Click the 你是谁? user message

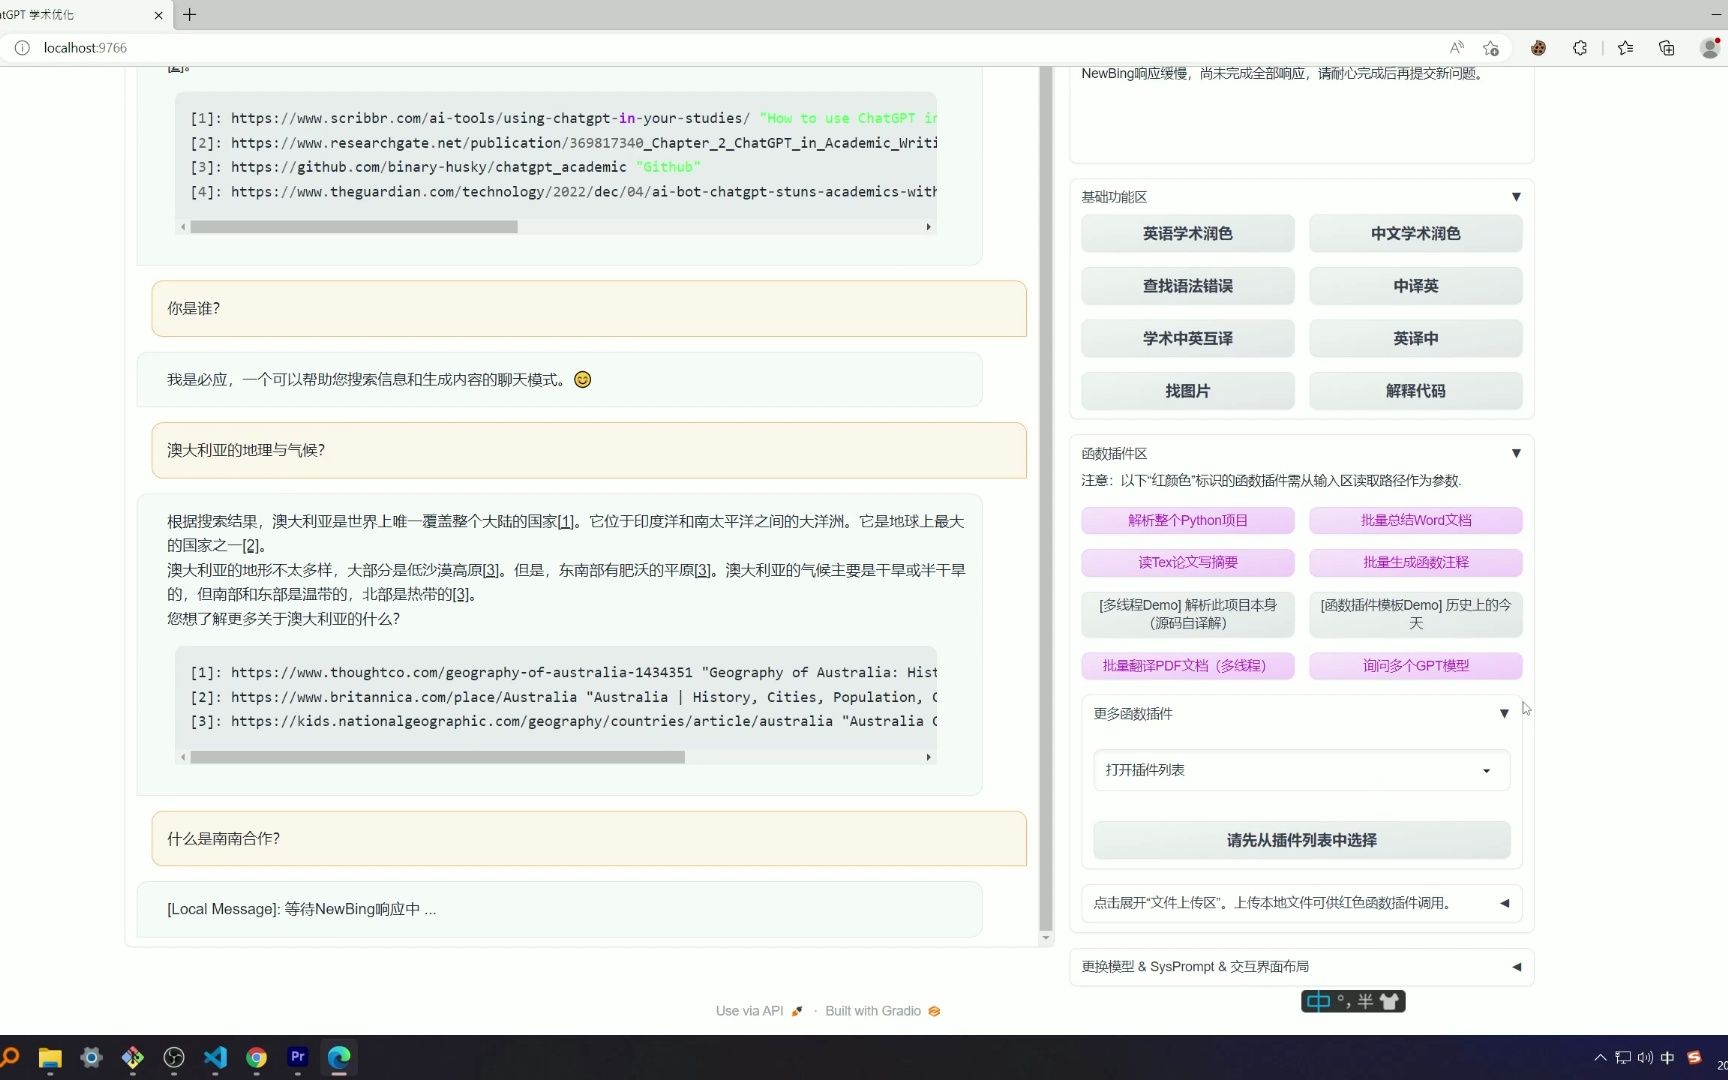coord(589,308)
